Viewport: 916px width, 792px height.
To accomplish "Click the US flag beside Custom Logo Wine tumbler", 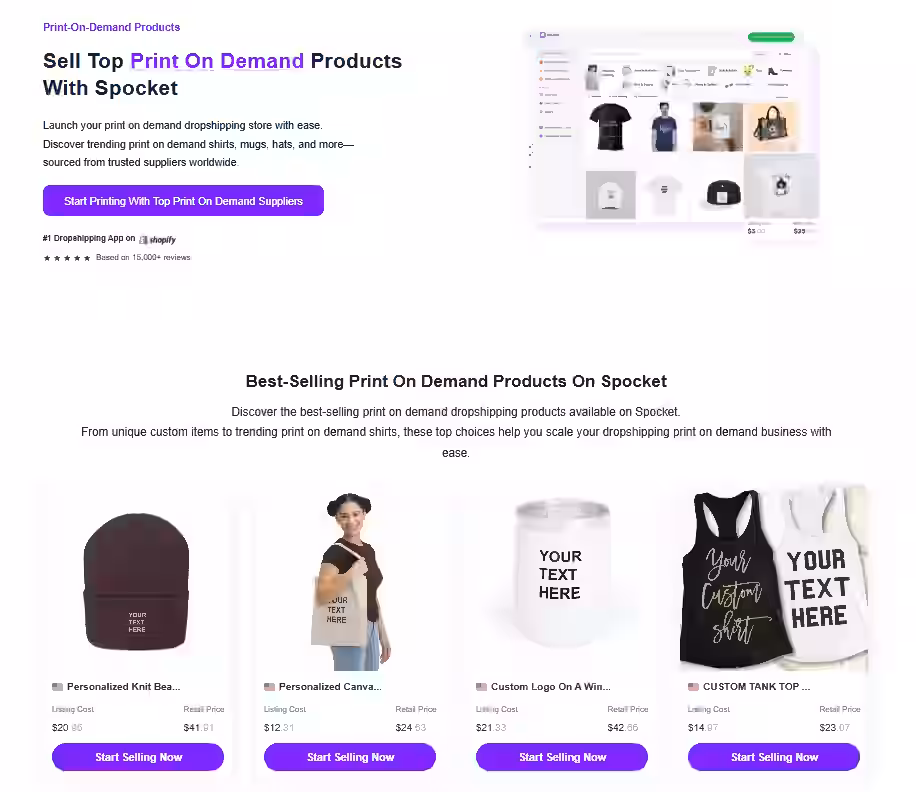I will (481, 687).
